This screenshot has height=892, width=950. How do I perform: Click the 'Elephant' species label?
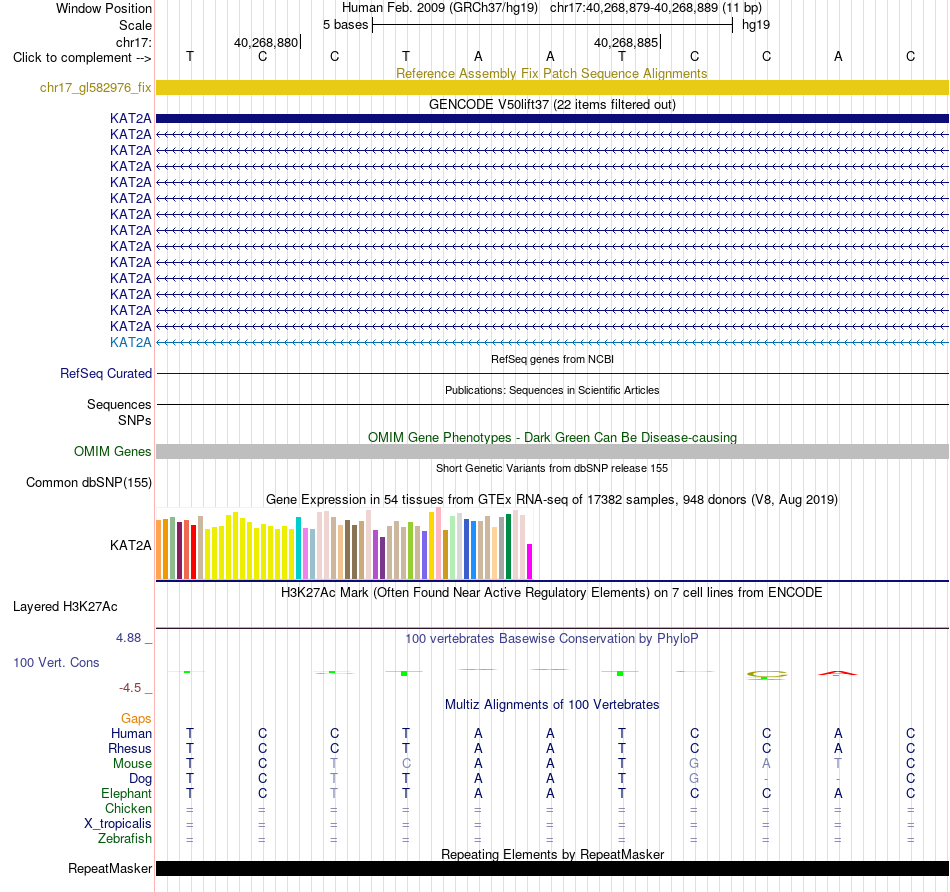126,794
